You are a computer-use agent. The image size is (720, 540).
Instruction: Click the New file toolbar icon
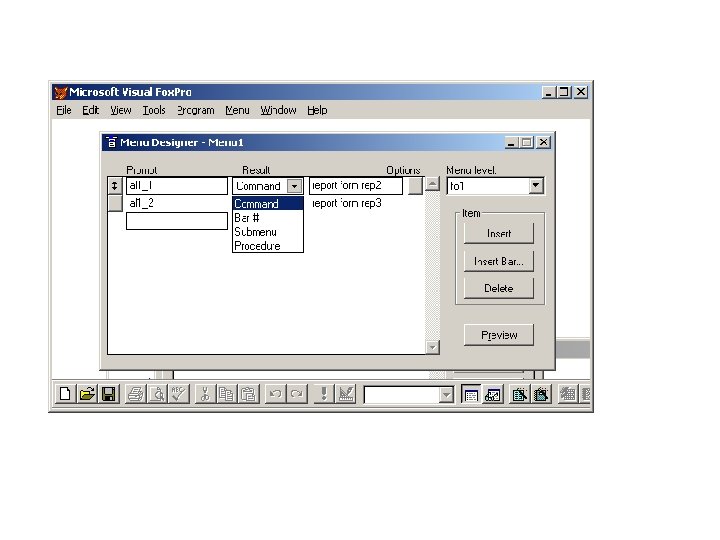tap(65, 394)
